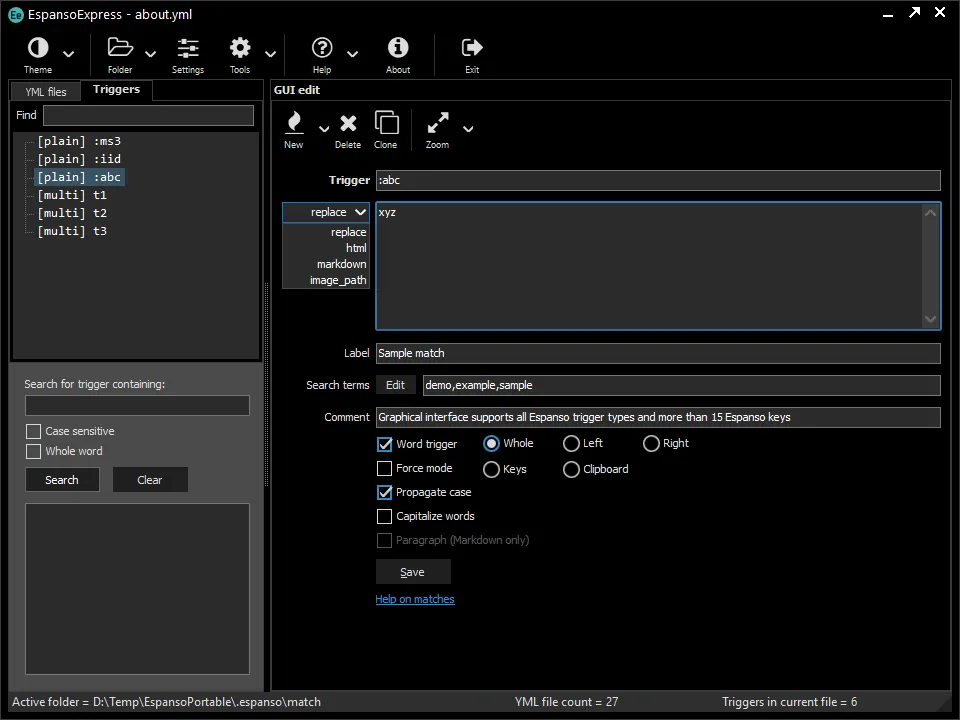
Task: Click the Search terms field
Action: 681,385
